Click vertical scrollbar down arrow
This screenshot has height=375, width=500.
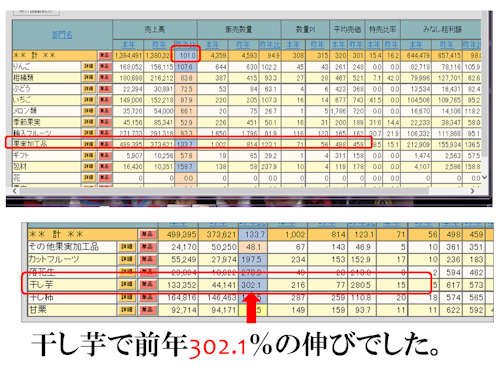point(484,177)
